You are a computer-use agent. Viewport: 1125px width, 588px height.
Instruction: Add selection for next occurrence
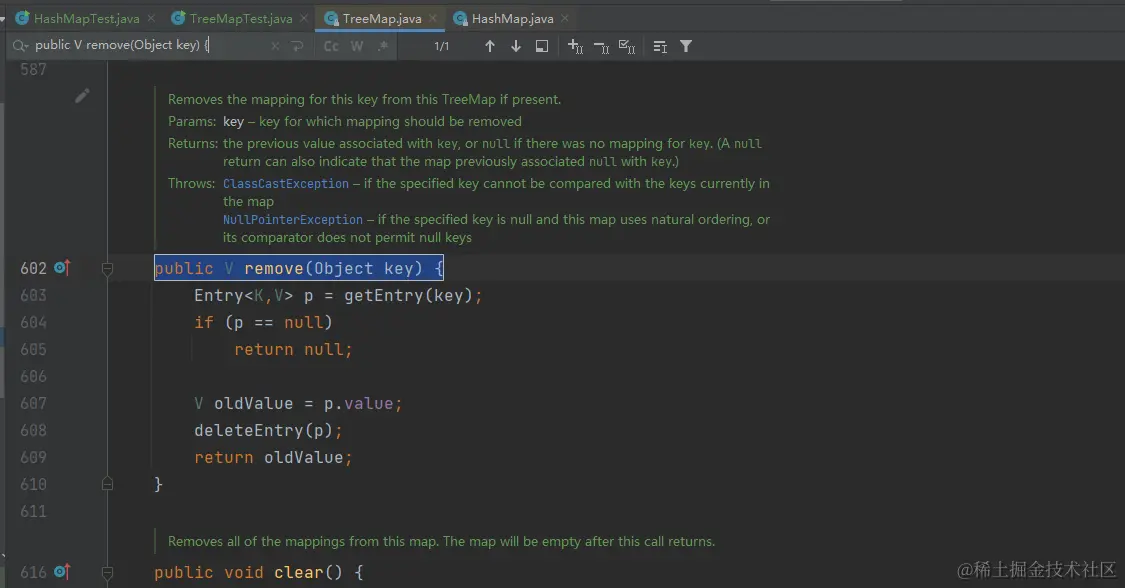pos(575,46)
